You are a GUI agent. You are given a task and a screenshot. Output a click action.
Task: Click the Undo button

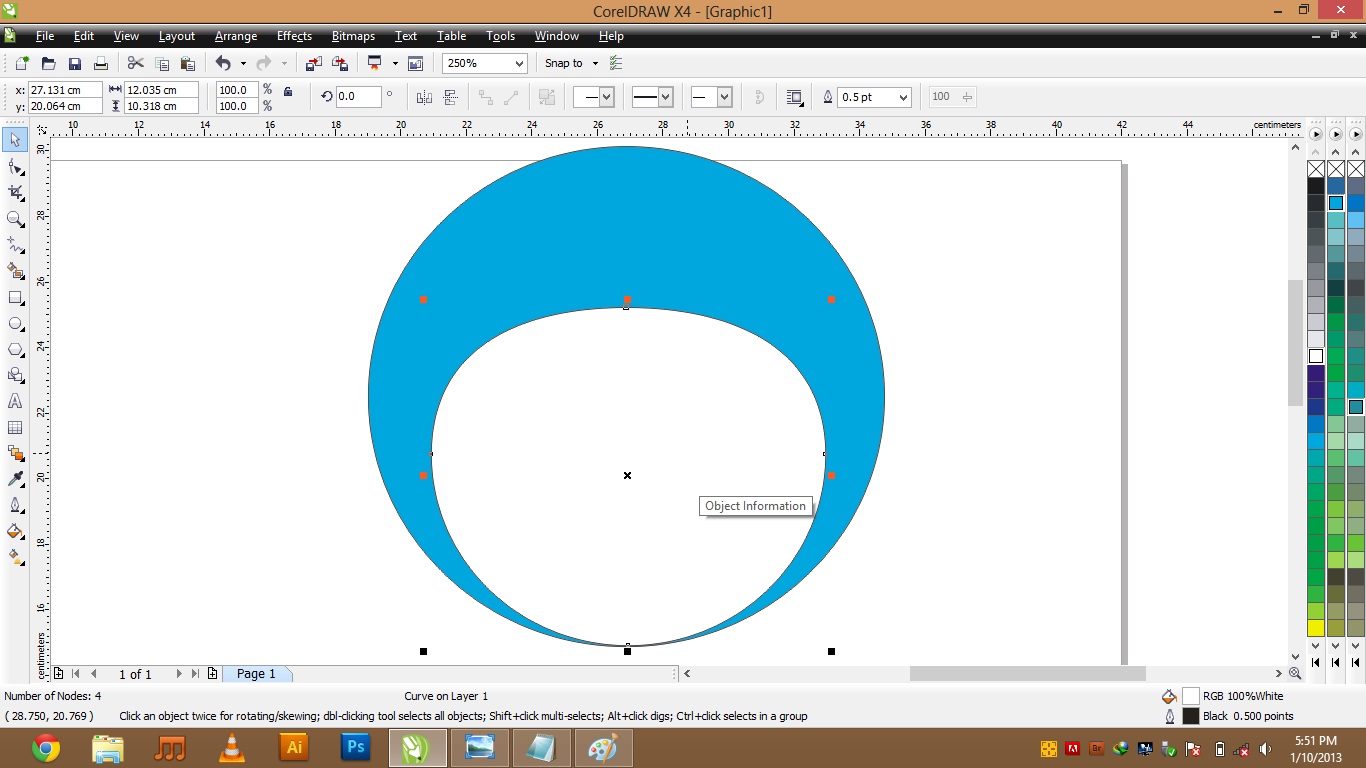(x=224, y=63)
